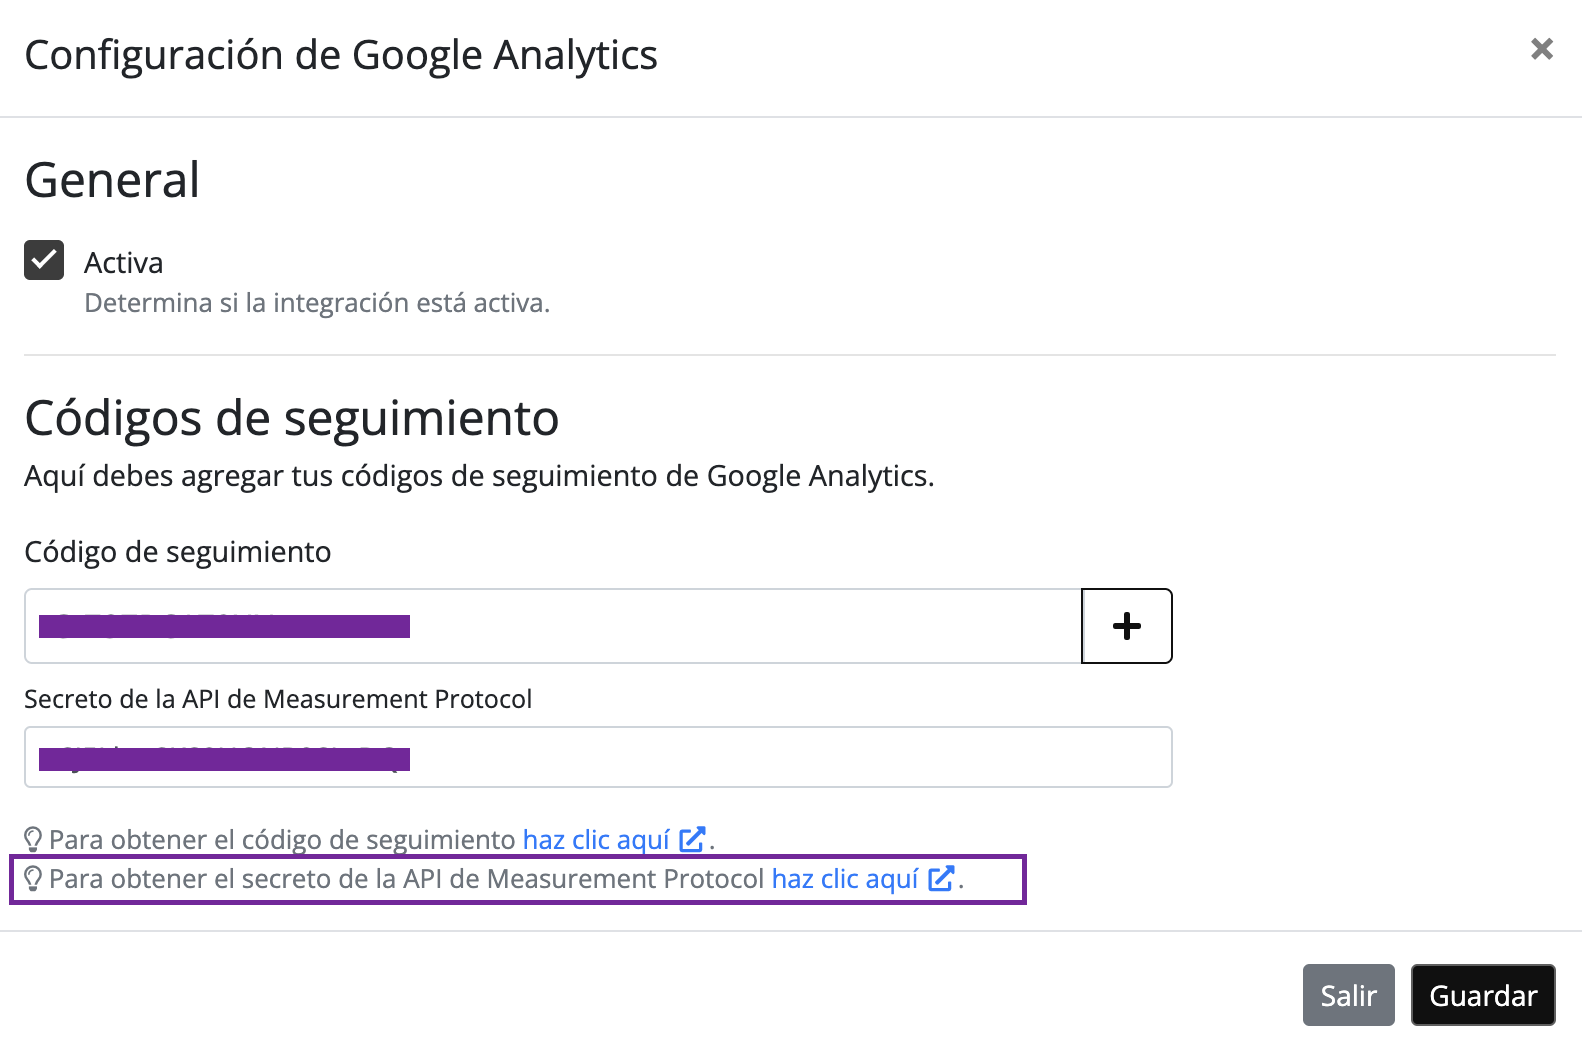Save settings with the Guardar button
Viewport: 1582px width, 1048px height.
(x=1482, y=995)
